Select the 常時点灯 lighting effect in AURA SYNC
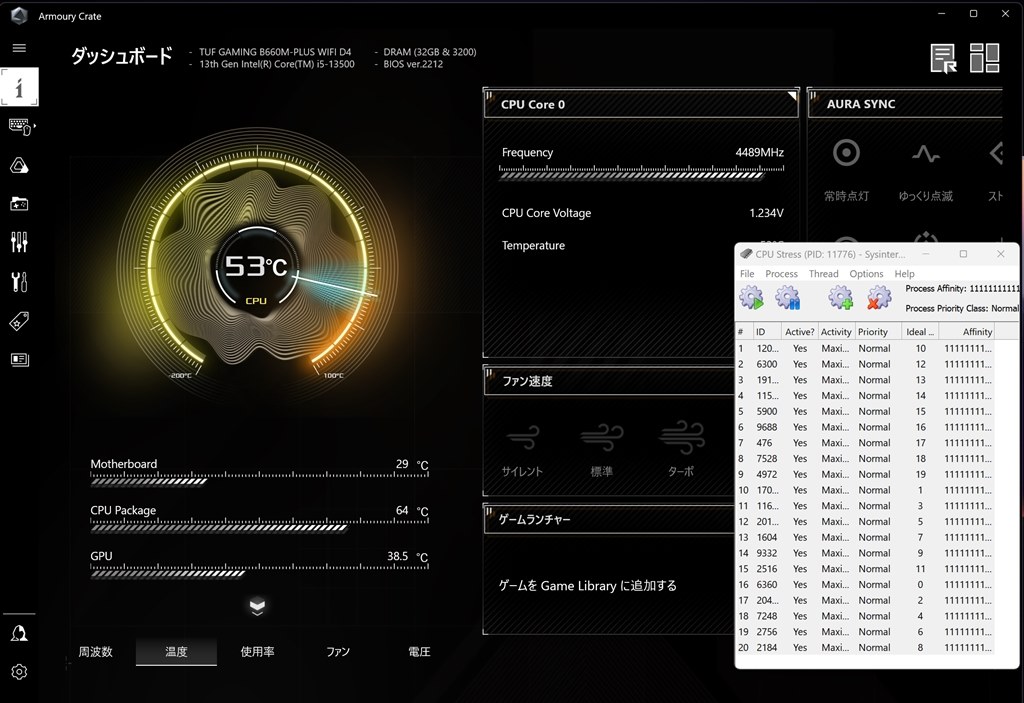This screenshot has height=703, width=1024. tap(845, 165)
